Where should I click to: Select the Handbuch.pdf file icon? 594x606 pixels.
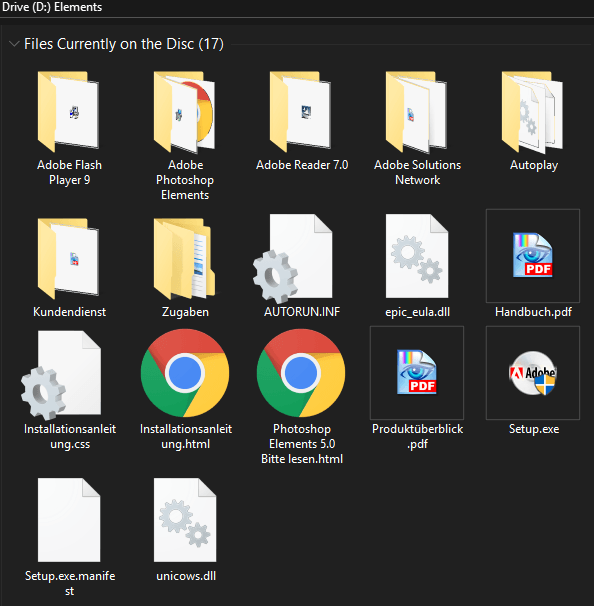pyautogui.click(x=533, y=255)
